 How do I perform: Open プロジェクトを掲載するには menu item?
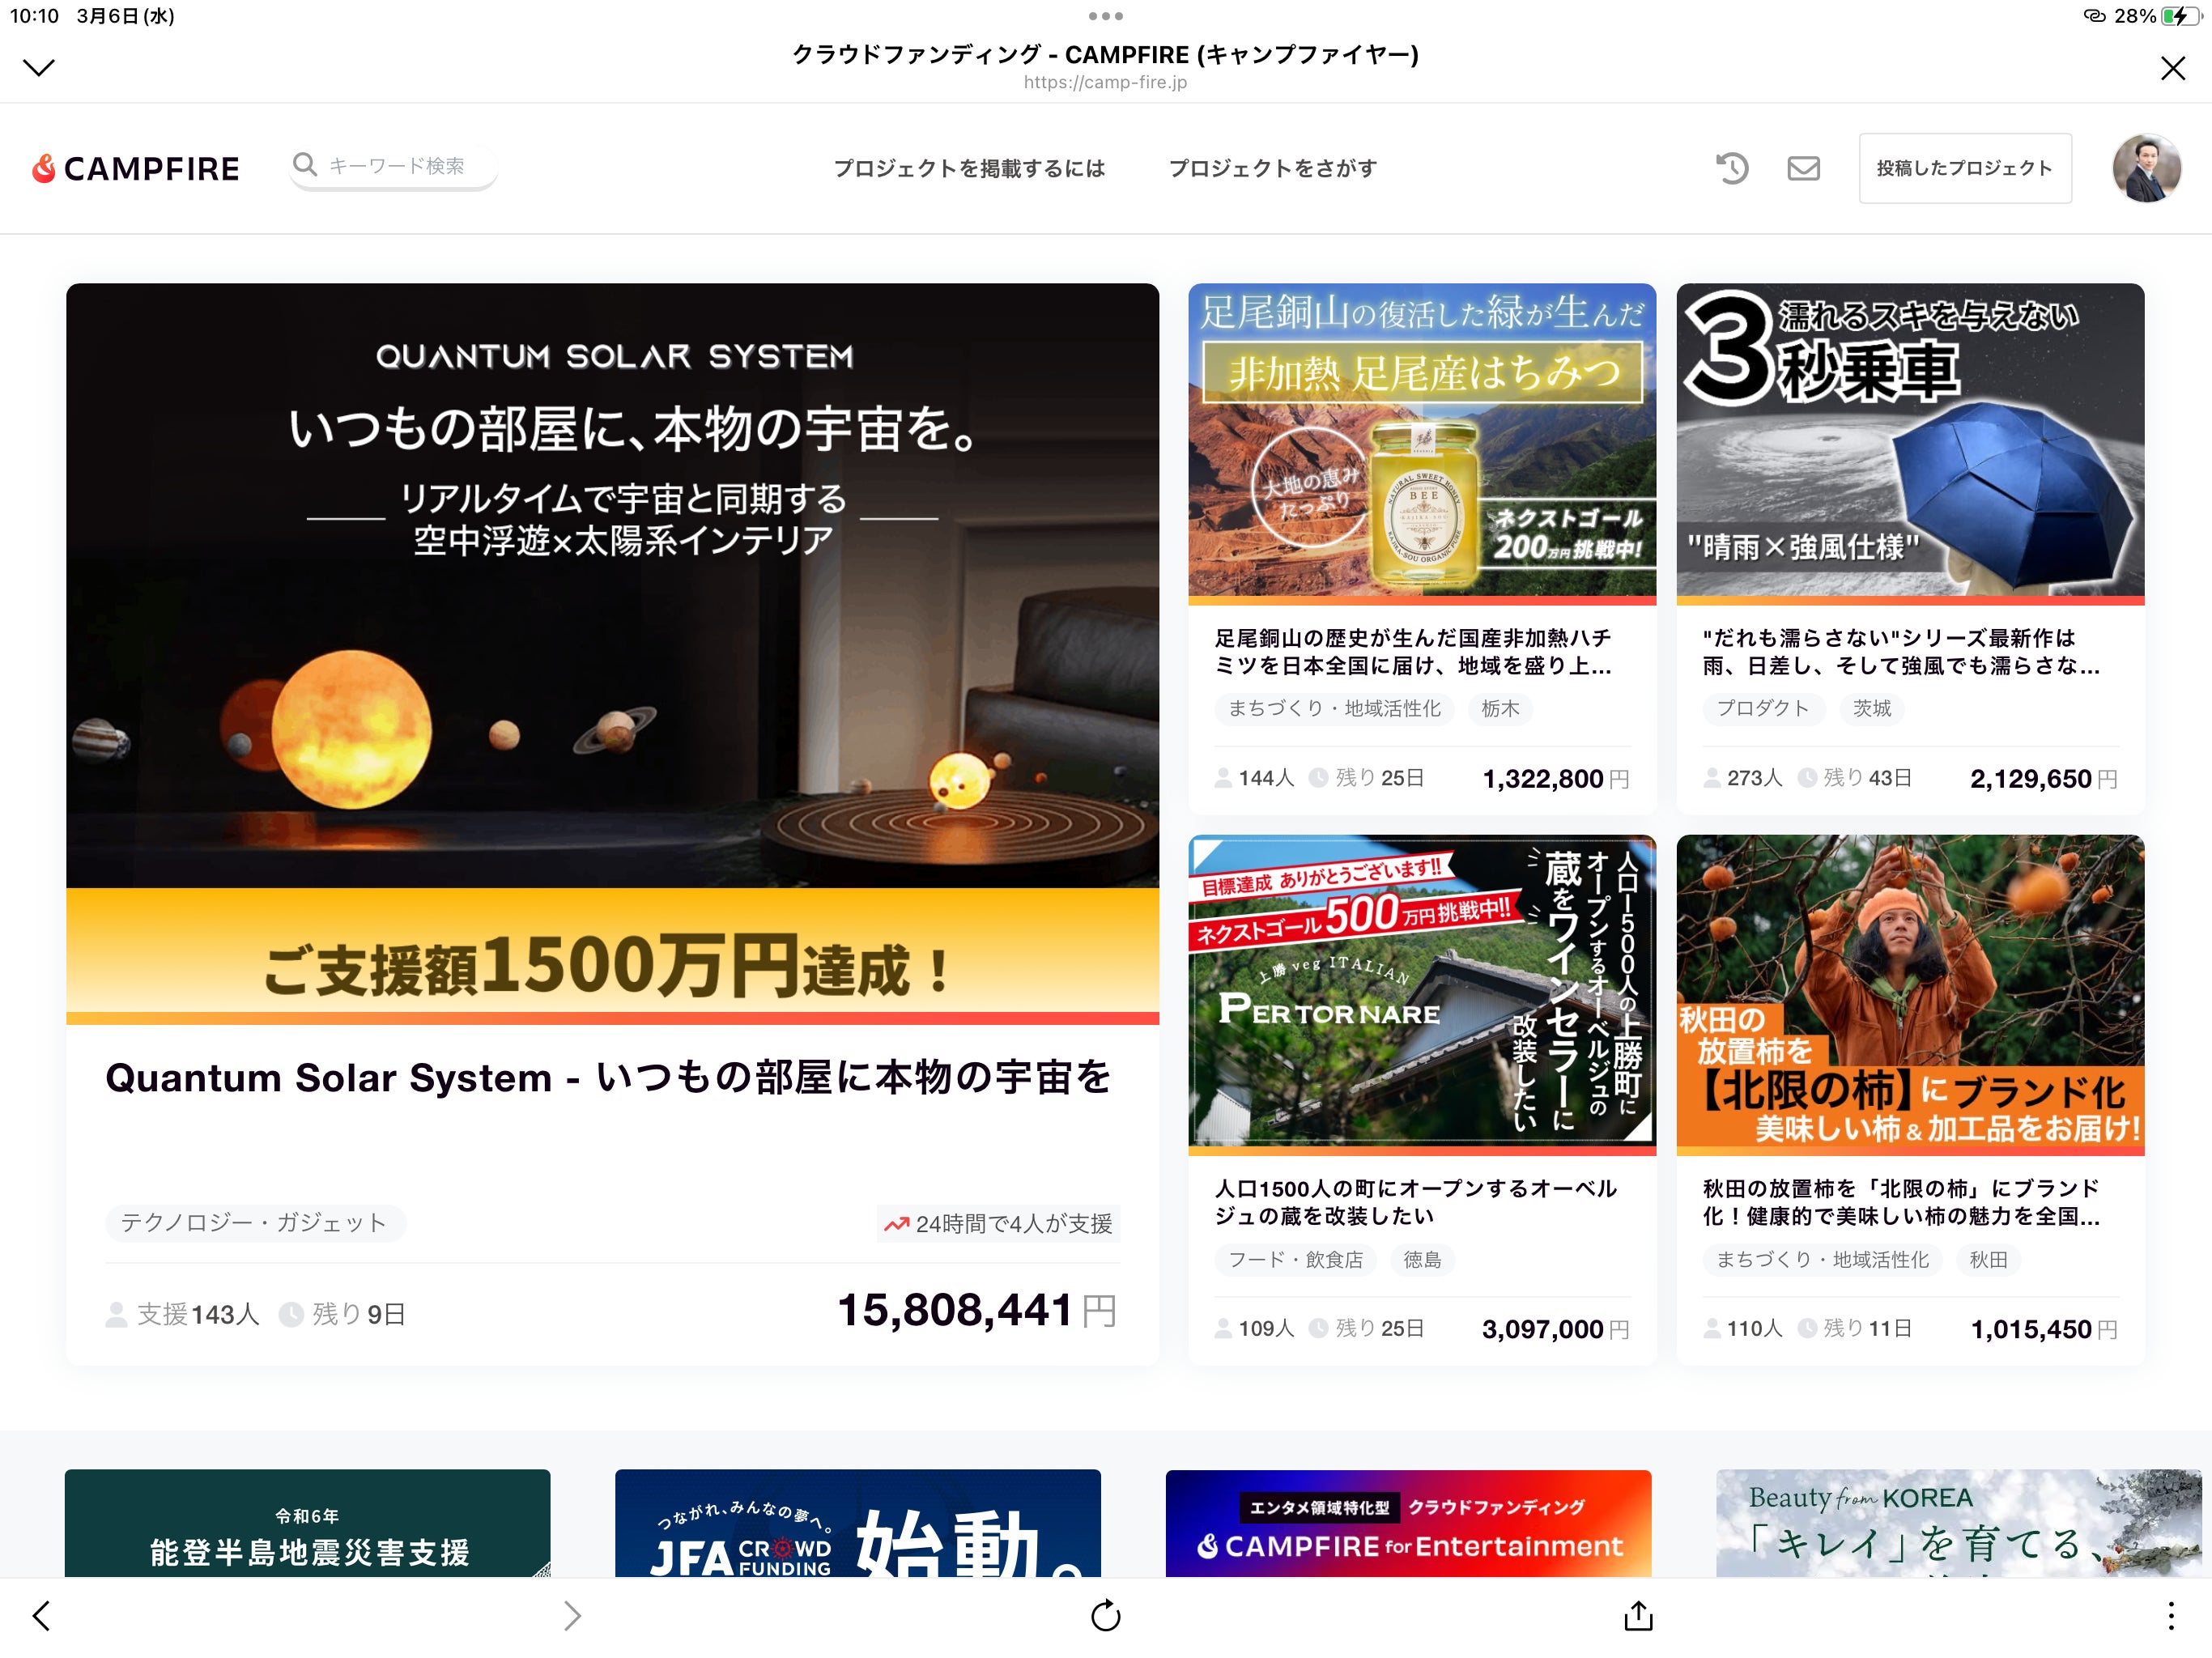[969, 168]
